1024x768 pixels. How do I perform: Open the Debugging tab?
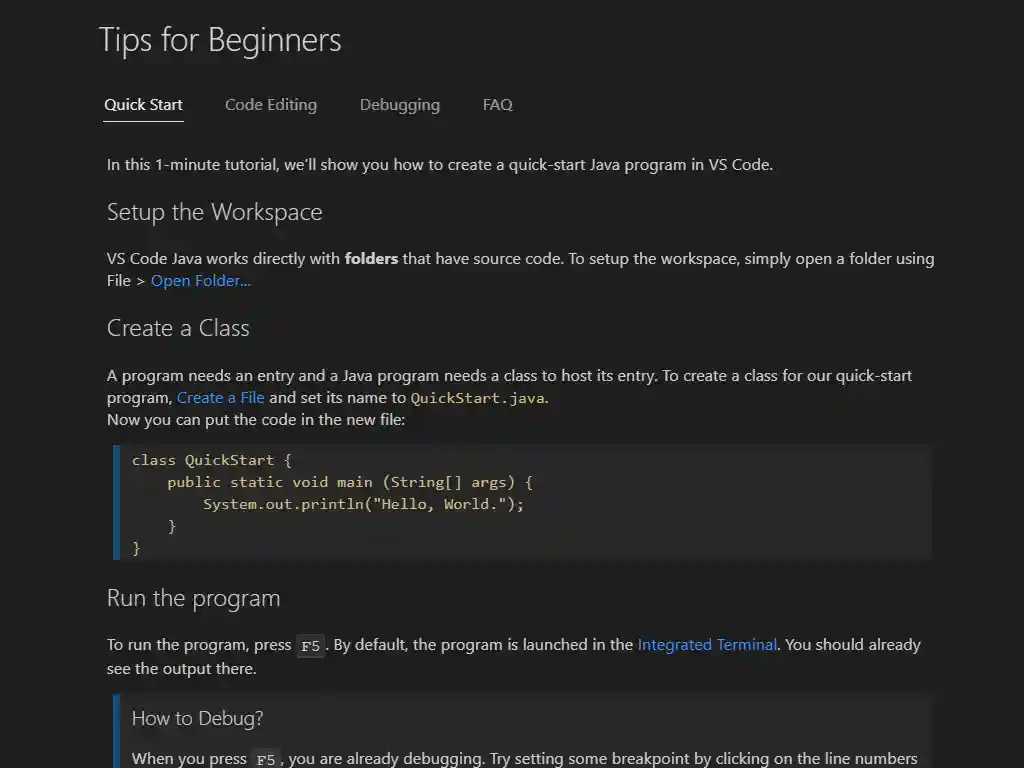(x=399, y=104)
